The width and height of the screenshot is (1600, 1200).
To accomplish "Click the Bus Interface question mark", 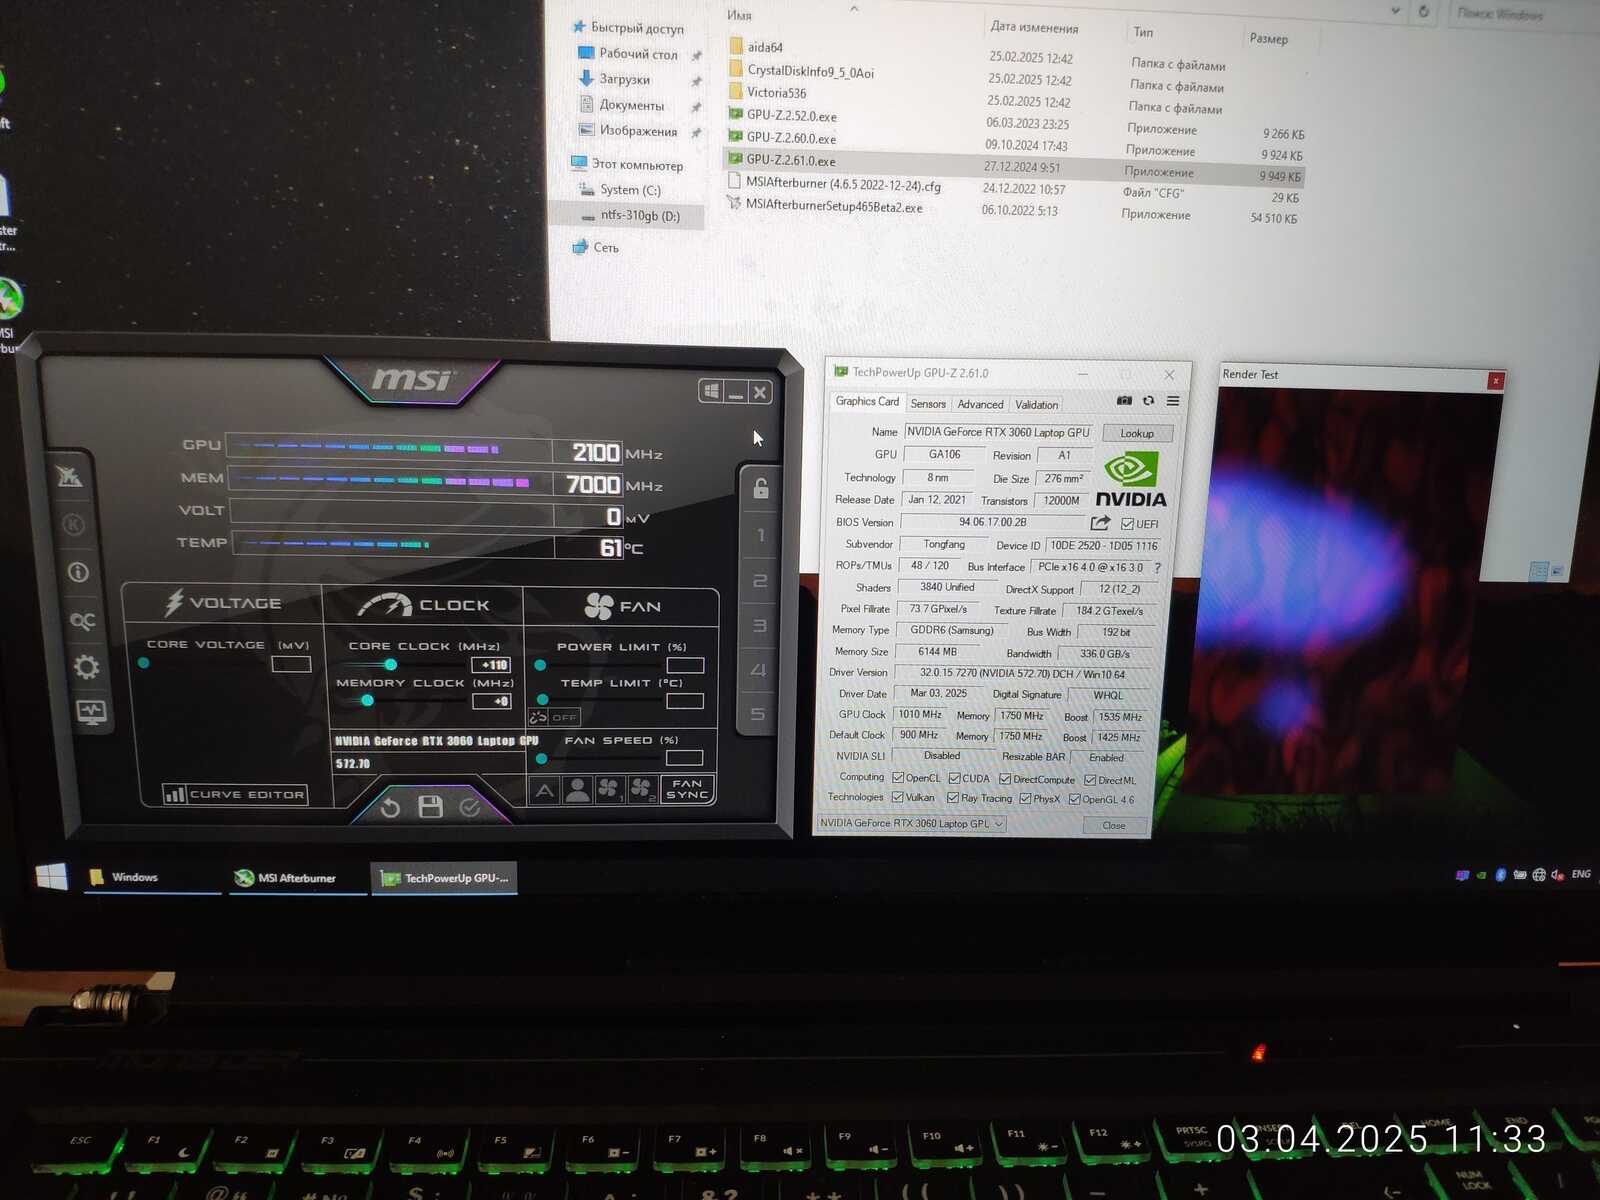I will point(1157,567).
